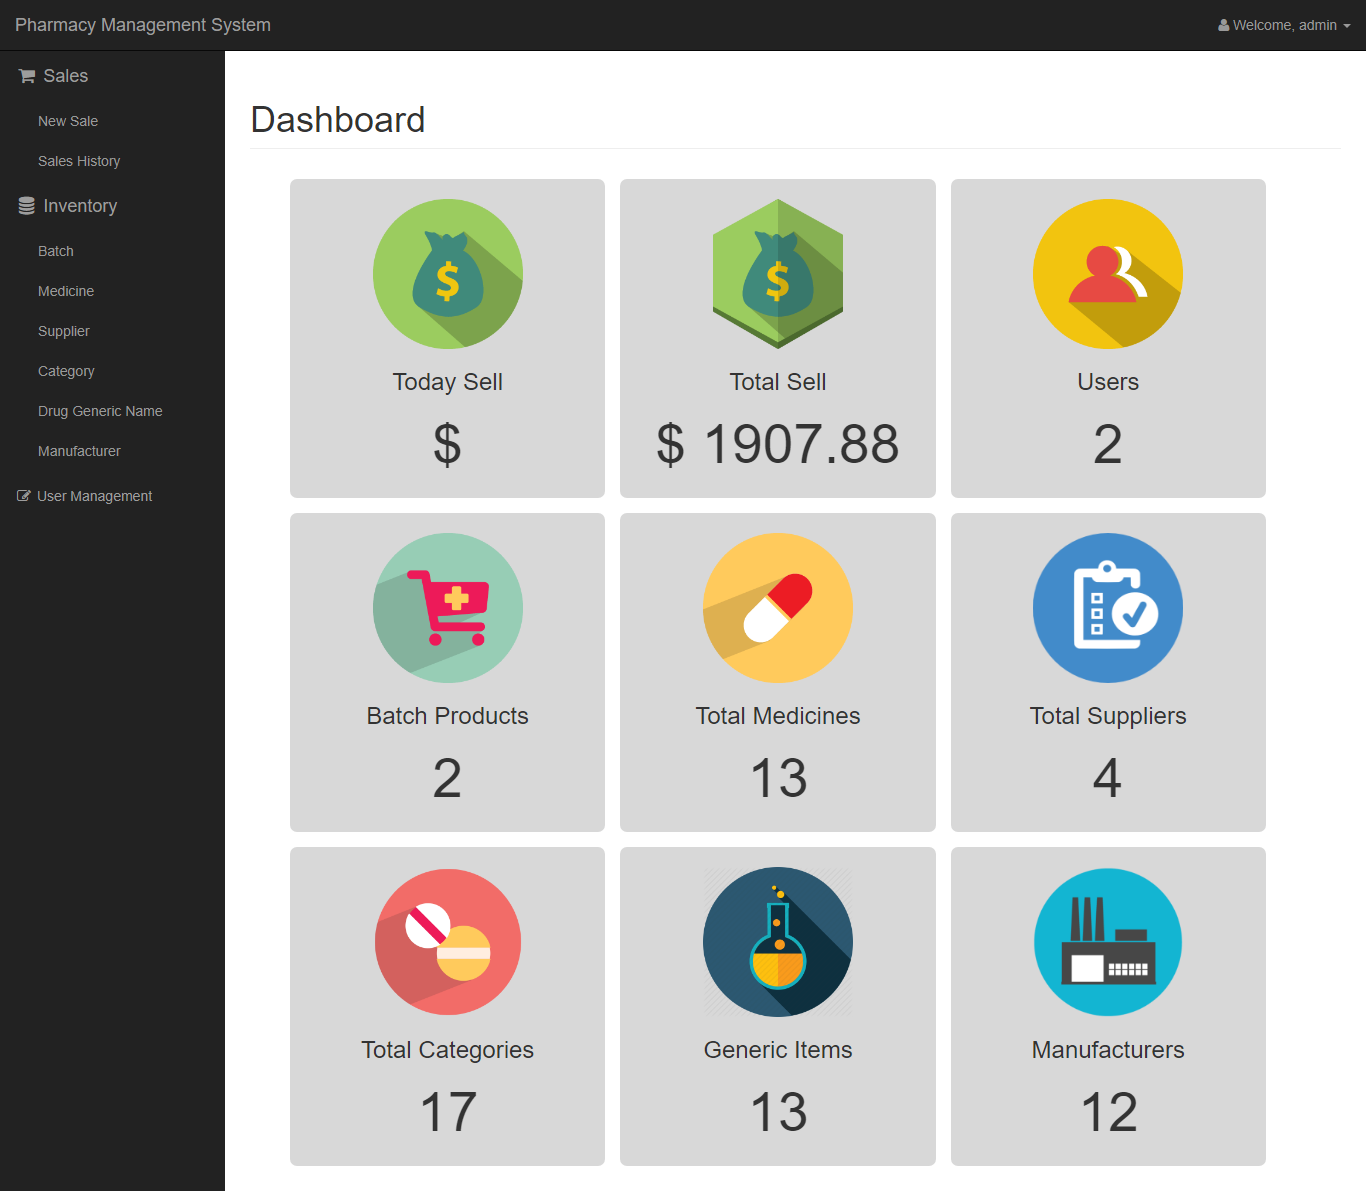Select Sales History from the sidebar

[79, 161]
